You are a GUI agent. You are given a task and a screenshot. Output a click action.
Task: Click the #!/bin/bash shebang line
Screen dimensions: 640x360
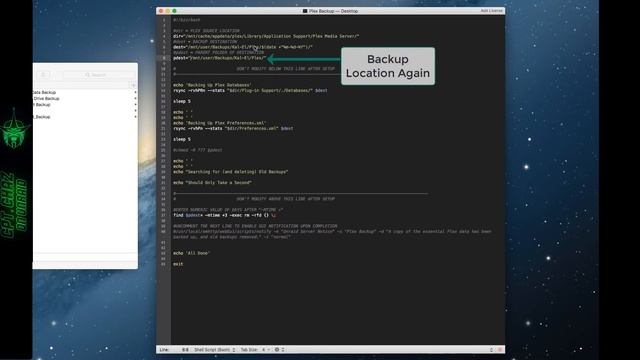pyautogui.click(x=187, y=20)
